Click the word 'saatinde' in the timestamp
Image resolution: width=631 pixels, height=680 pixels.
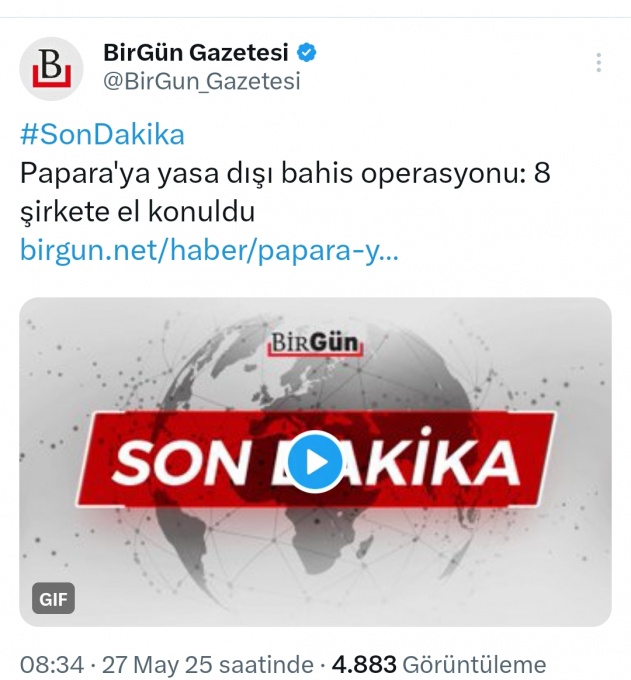(x=266, y=665)
